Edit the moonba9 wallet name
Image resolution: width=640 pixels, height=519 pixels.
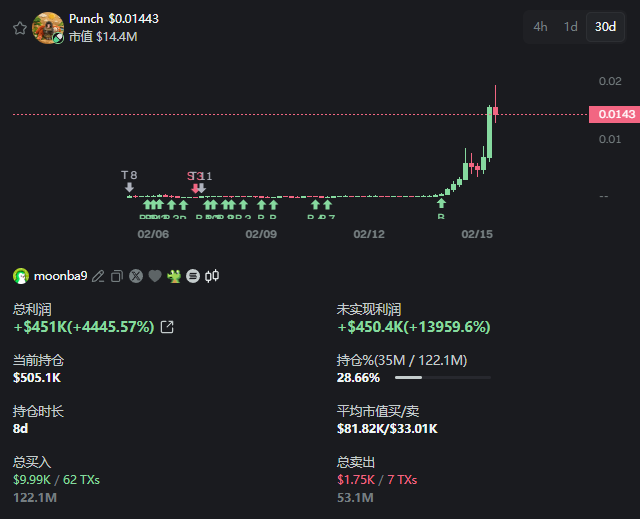pyautogui.click(x=98, y=276)
